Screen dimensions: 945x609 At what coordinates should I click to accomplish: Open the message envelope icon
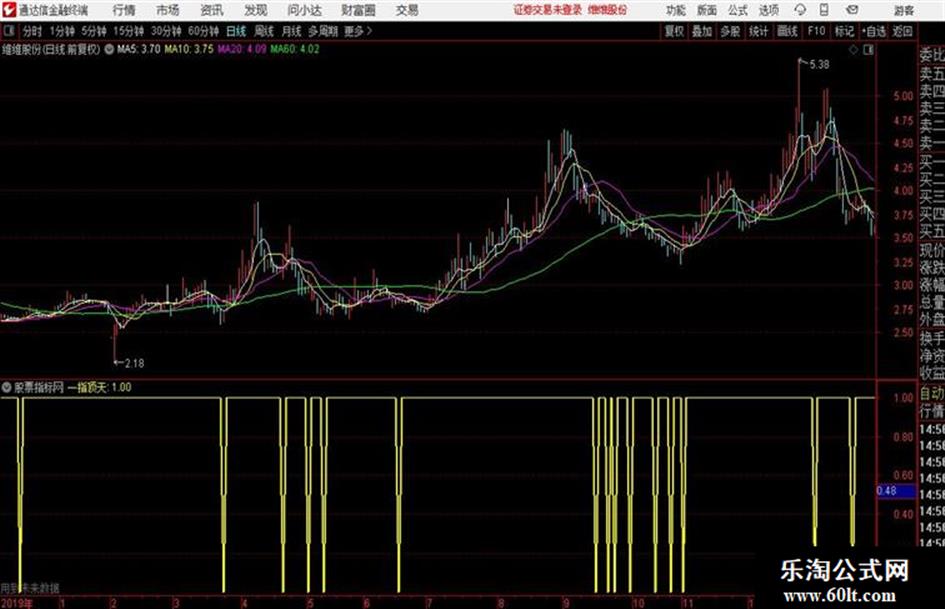click(x=852, y=10)
